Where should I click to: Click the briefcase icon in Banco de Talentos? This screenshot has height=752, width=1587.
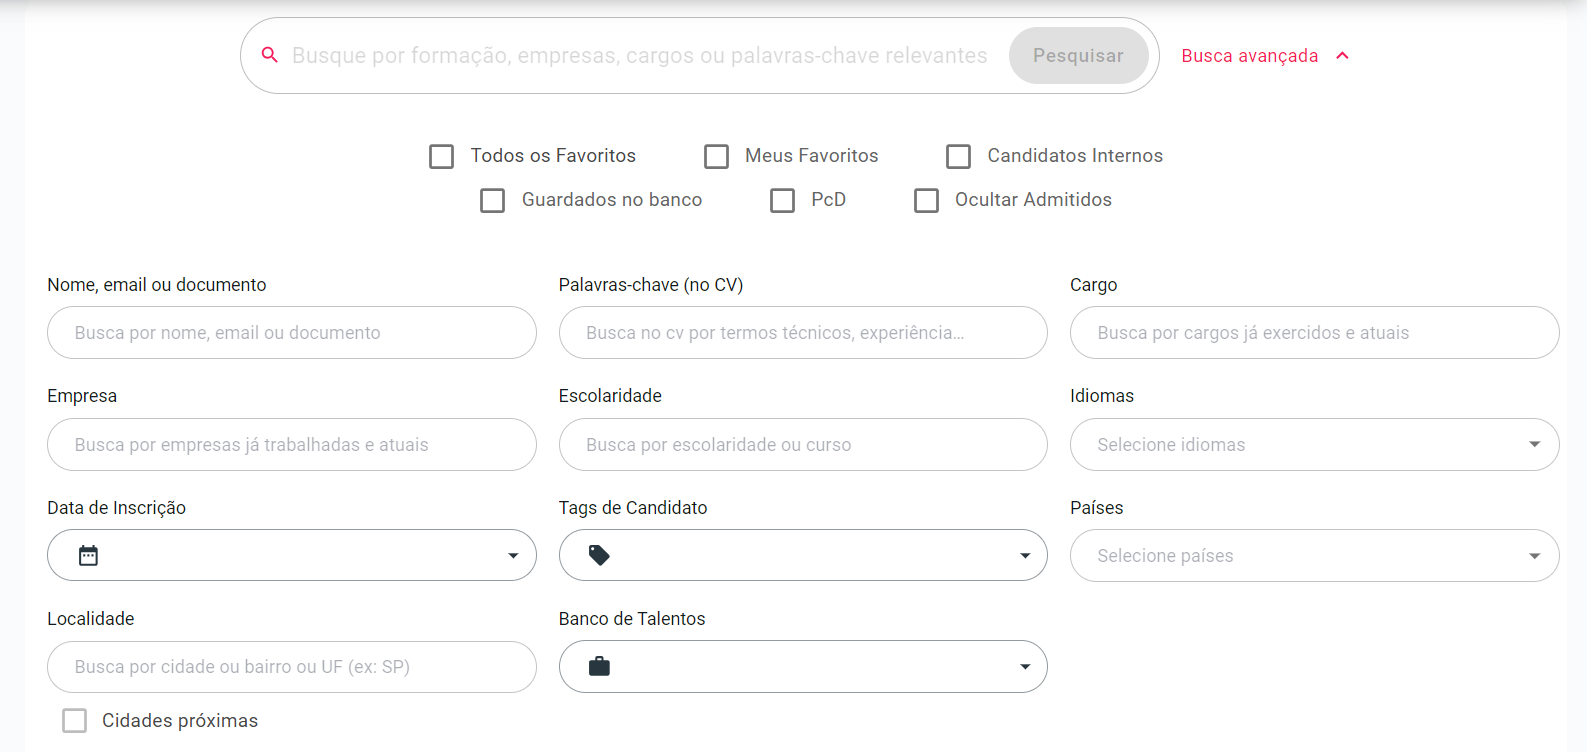coord(599,667)
